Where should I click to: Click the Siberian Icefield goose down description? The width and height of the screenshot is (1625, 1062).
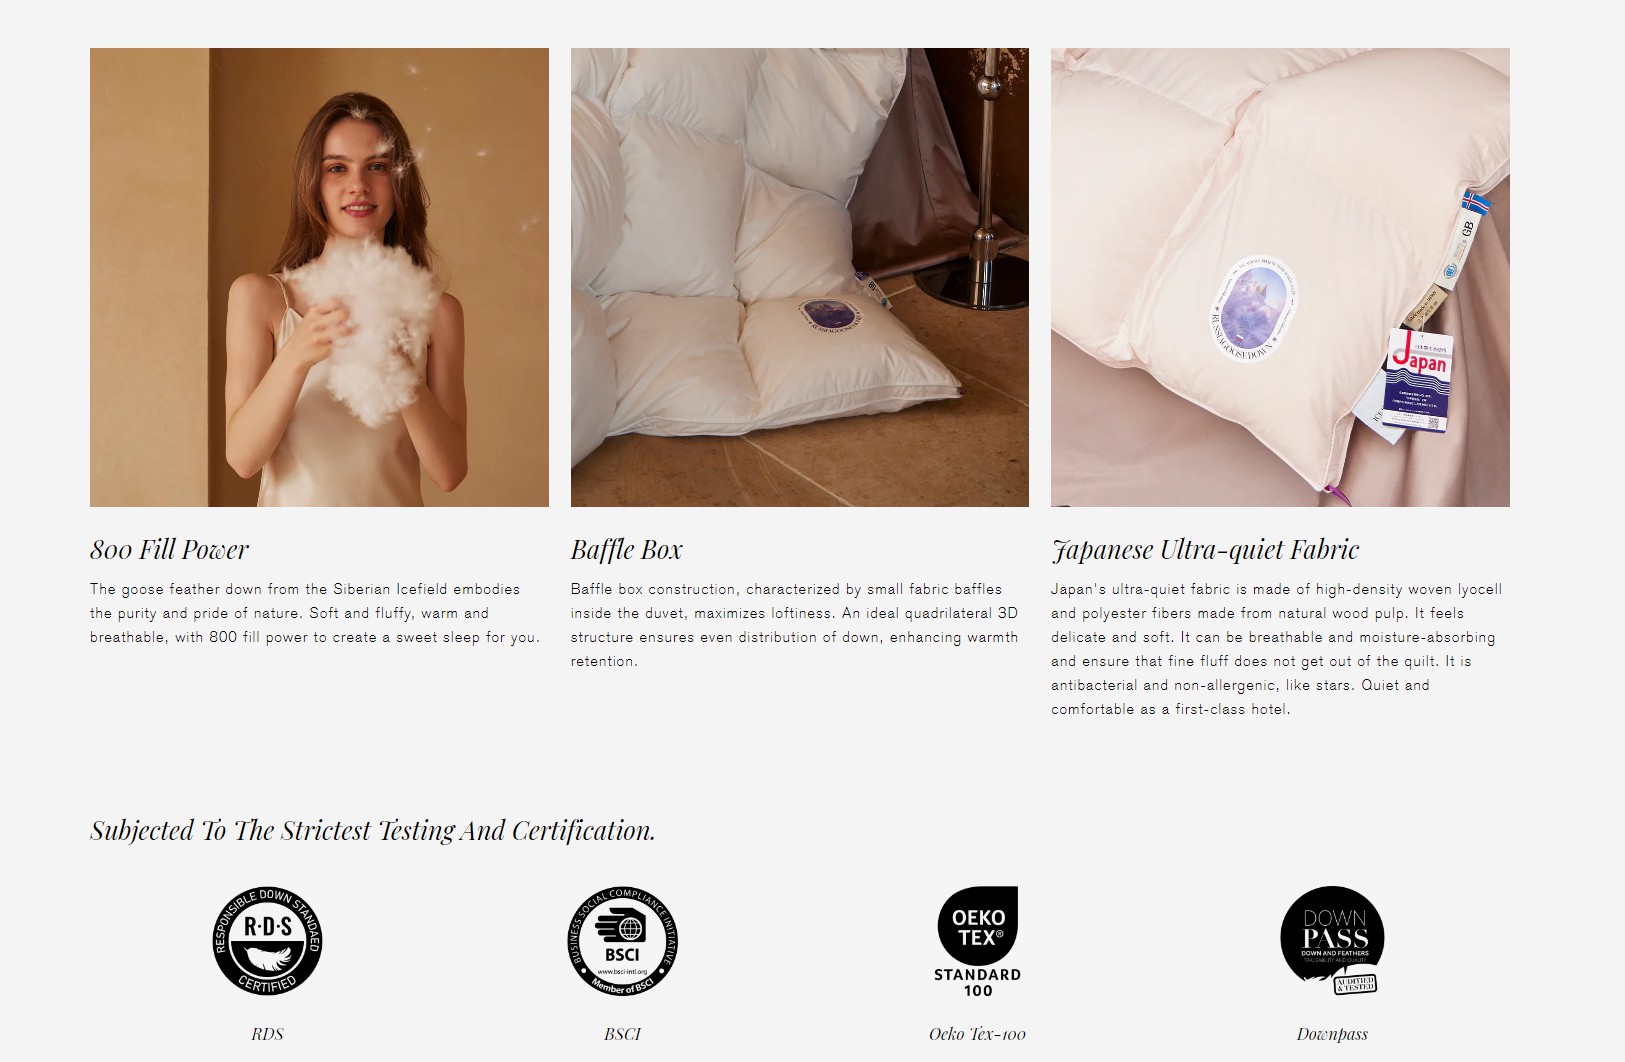[x=315, y=613]
